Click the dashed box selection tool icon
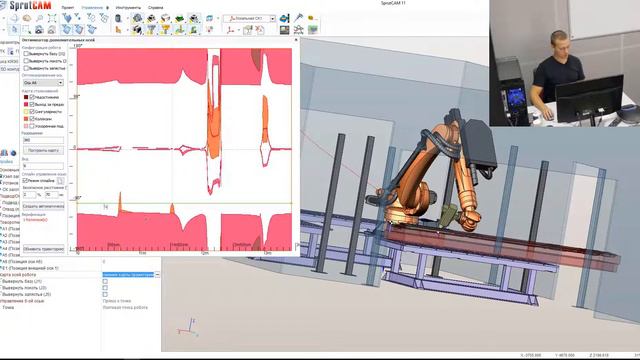The image size is (640, 360). [27, 29]
